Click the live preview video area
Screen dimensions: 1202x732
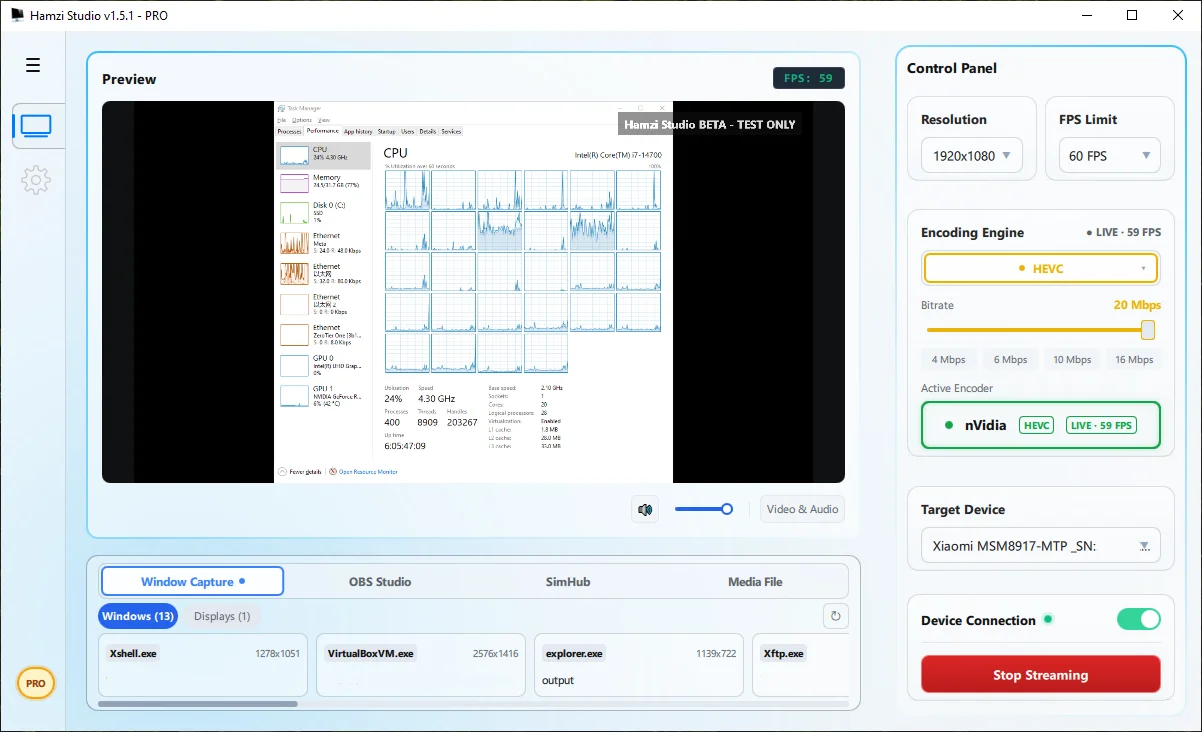pyautogui.click(x=473, y=292)
